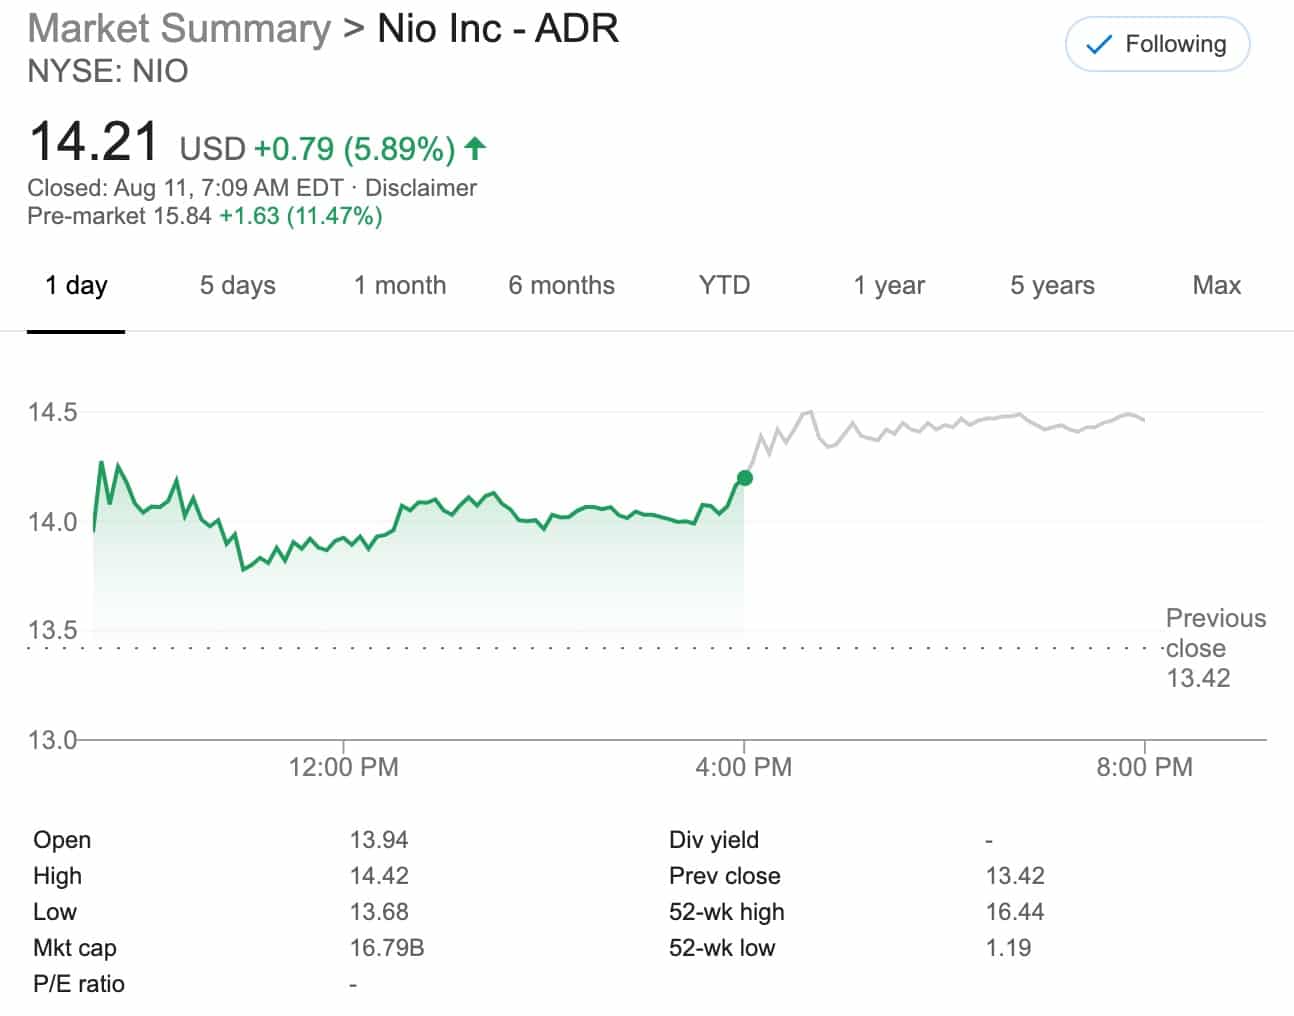The width and height of the screenshot is (1294, 1016).
Task: Open the Disclaimer link
Action: [420, 188]
